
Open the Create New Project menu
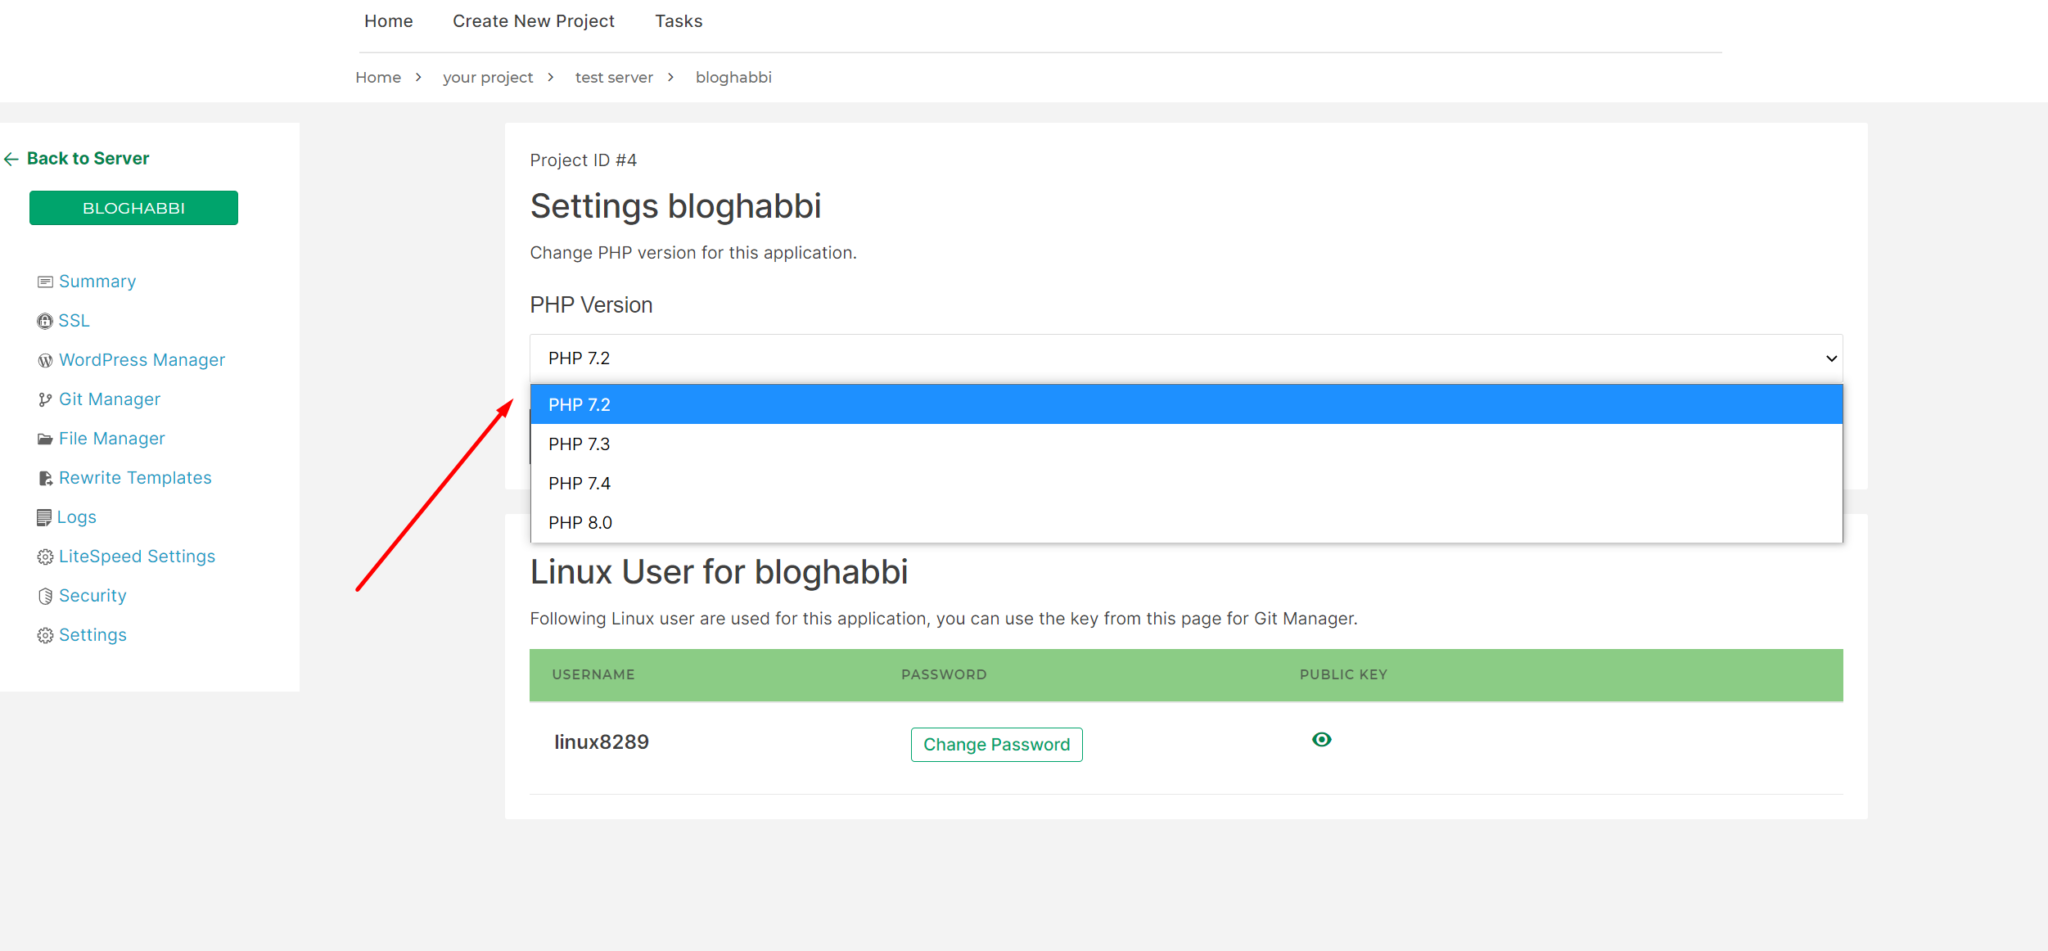point(533,20)
